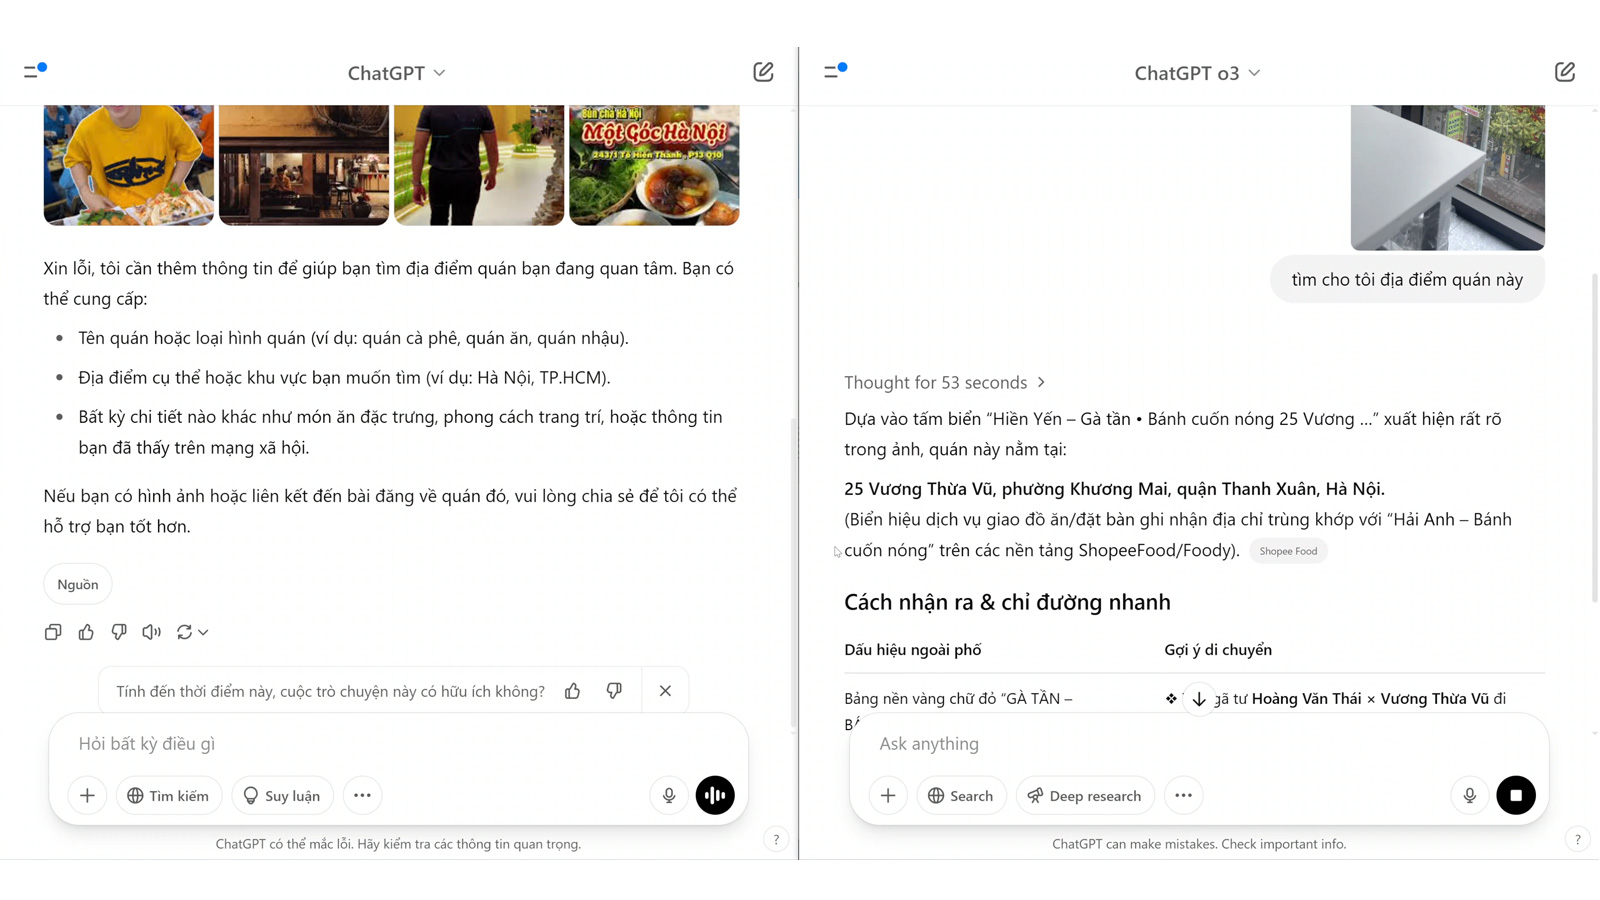This screenshot has height=900, width=1600.
Task: Click left chat vertical scrollbar
Action: (795, 572)
